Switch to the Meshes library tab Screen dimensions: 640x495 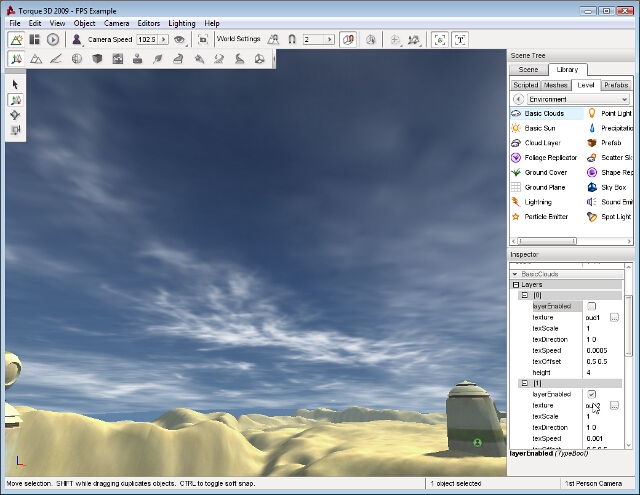coord(556,85)
